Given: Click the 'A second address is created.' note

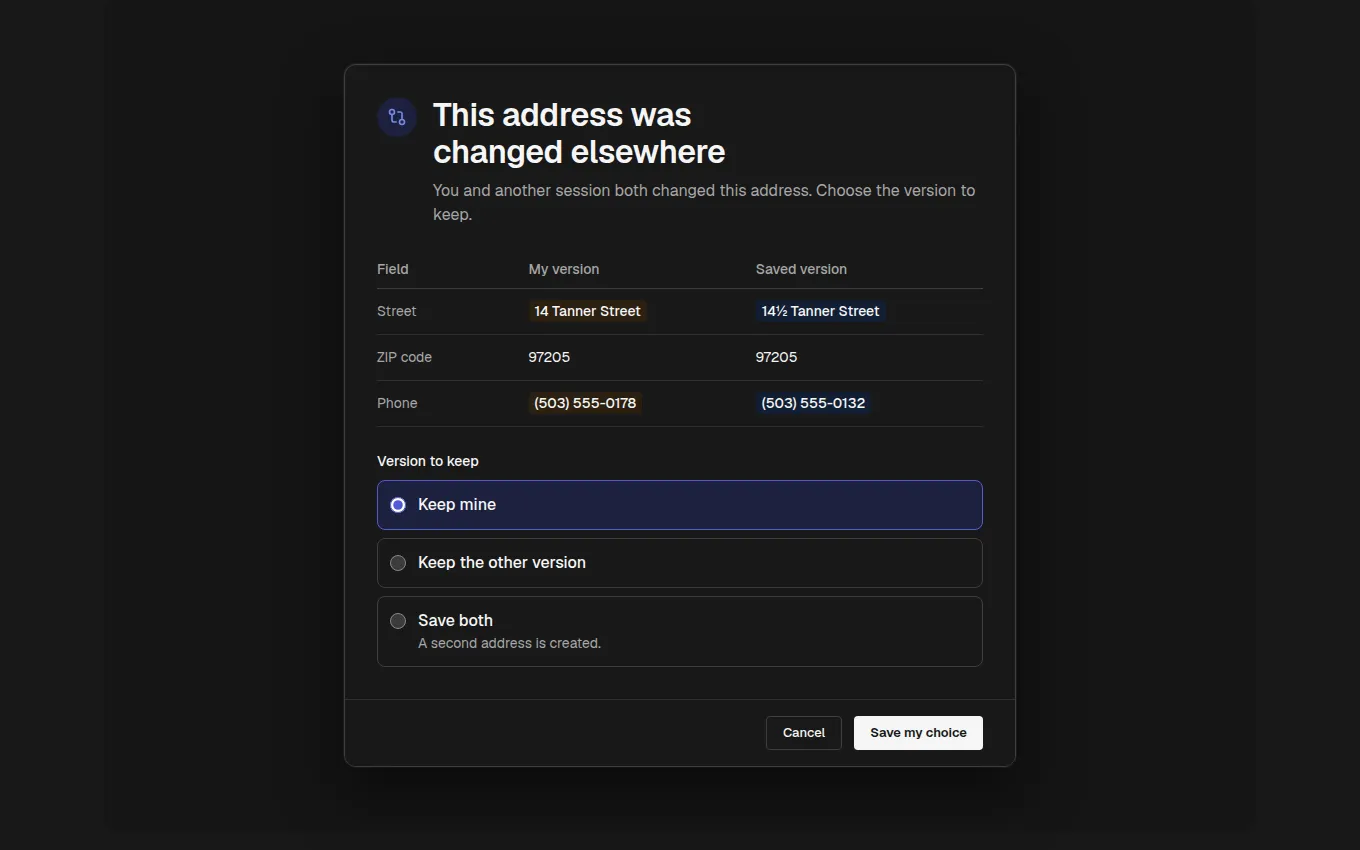Looking at the screenshot, I should pos(509,643).
